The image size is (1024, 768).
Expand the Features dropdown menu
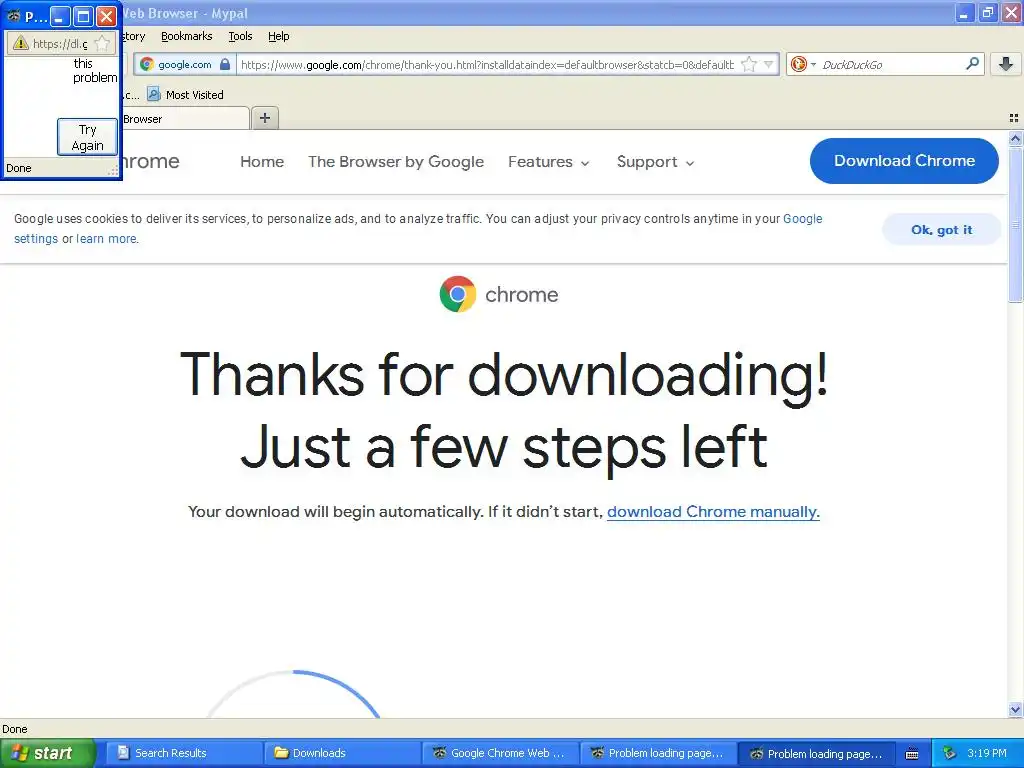coord(549,161)
